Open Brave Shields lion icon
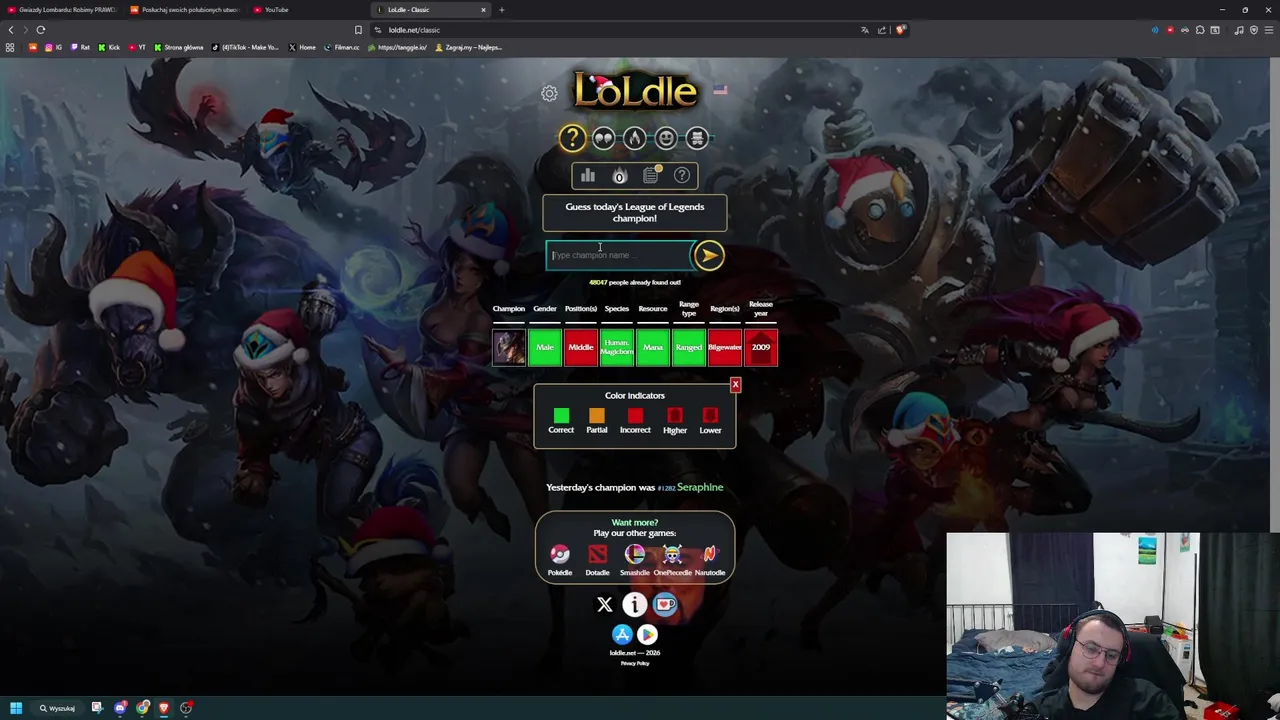Viewport: 1280px width, 720px height. [900, 30]
